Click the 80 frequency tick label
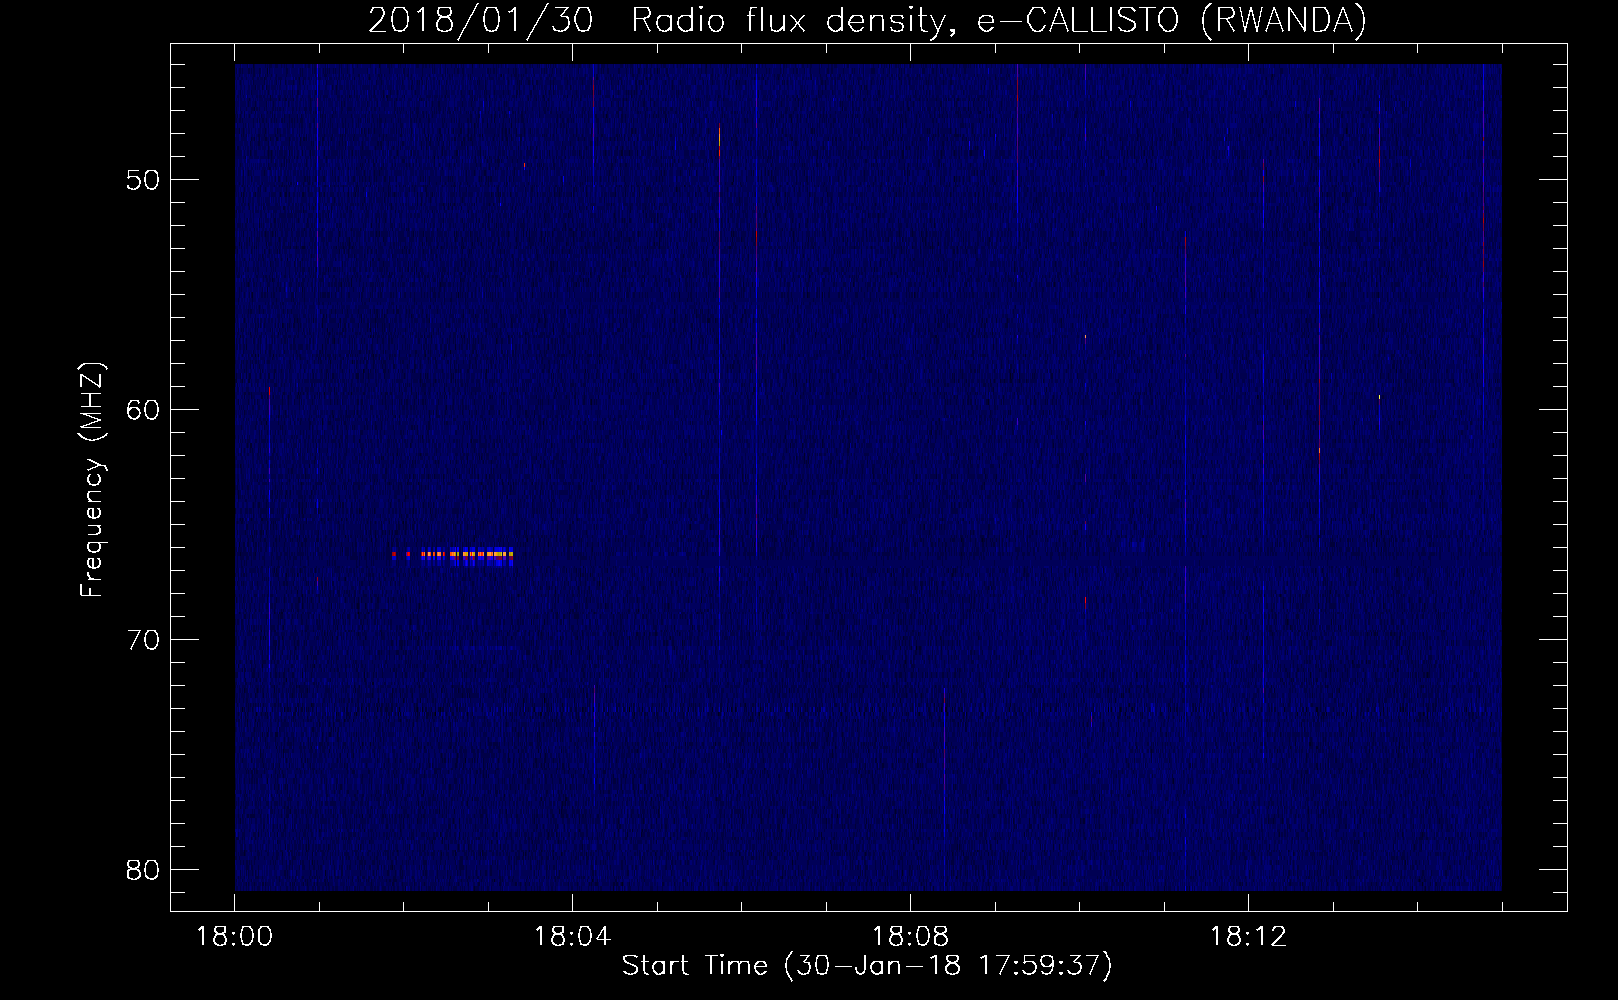 tap(144, 870)
